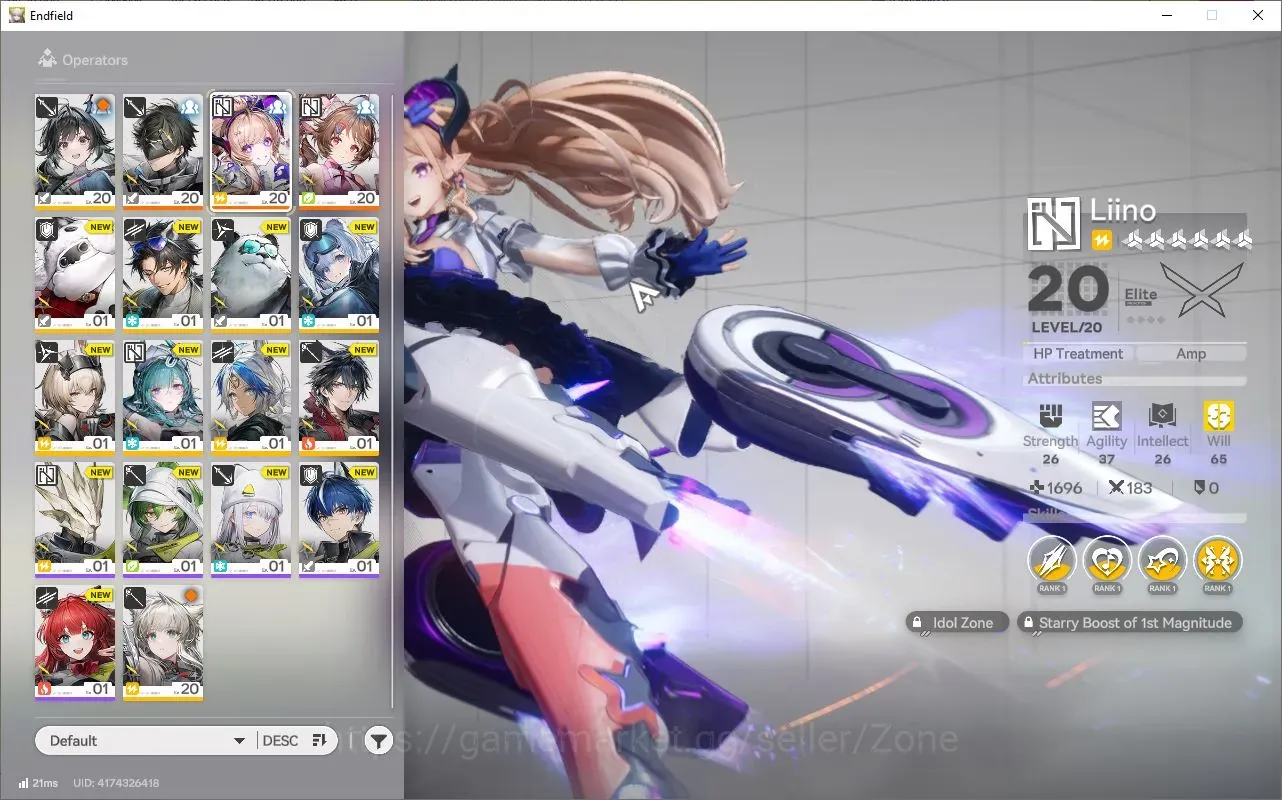Click the Attributes section heading

(x=1064, y=378)
